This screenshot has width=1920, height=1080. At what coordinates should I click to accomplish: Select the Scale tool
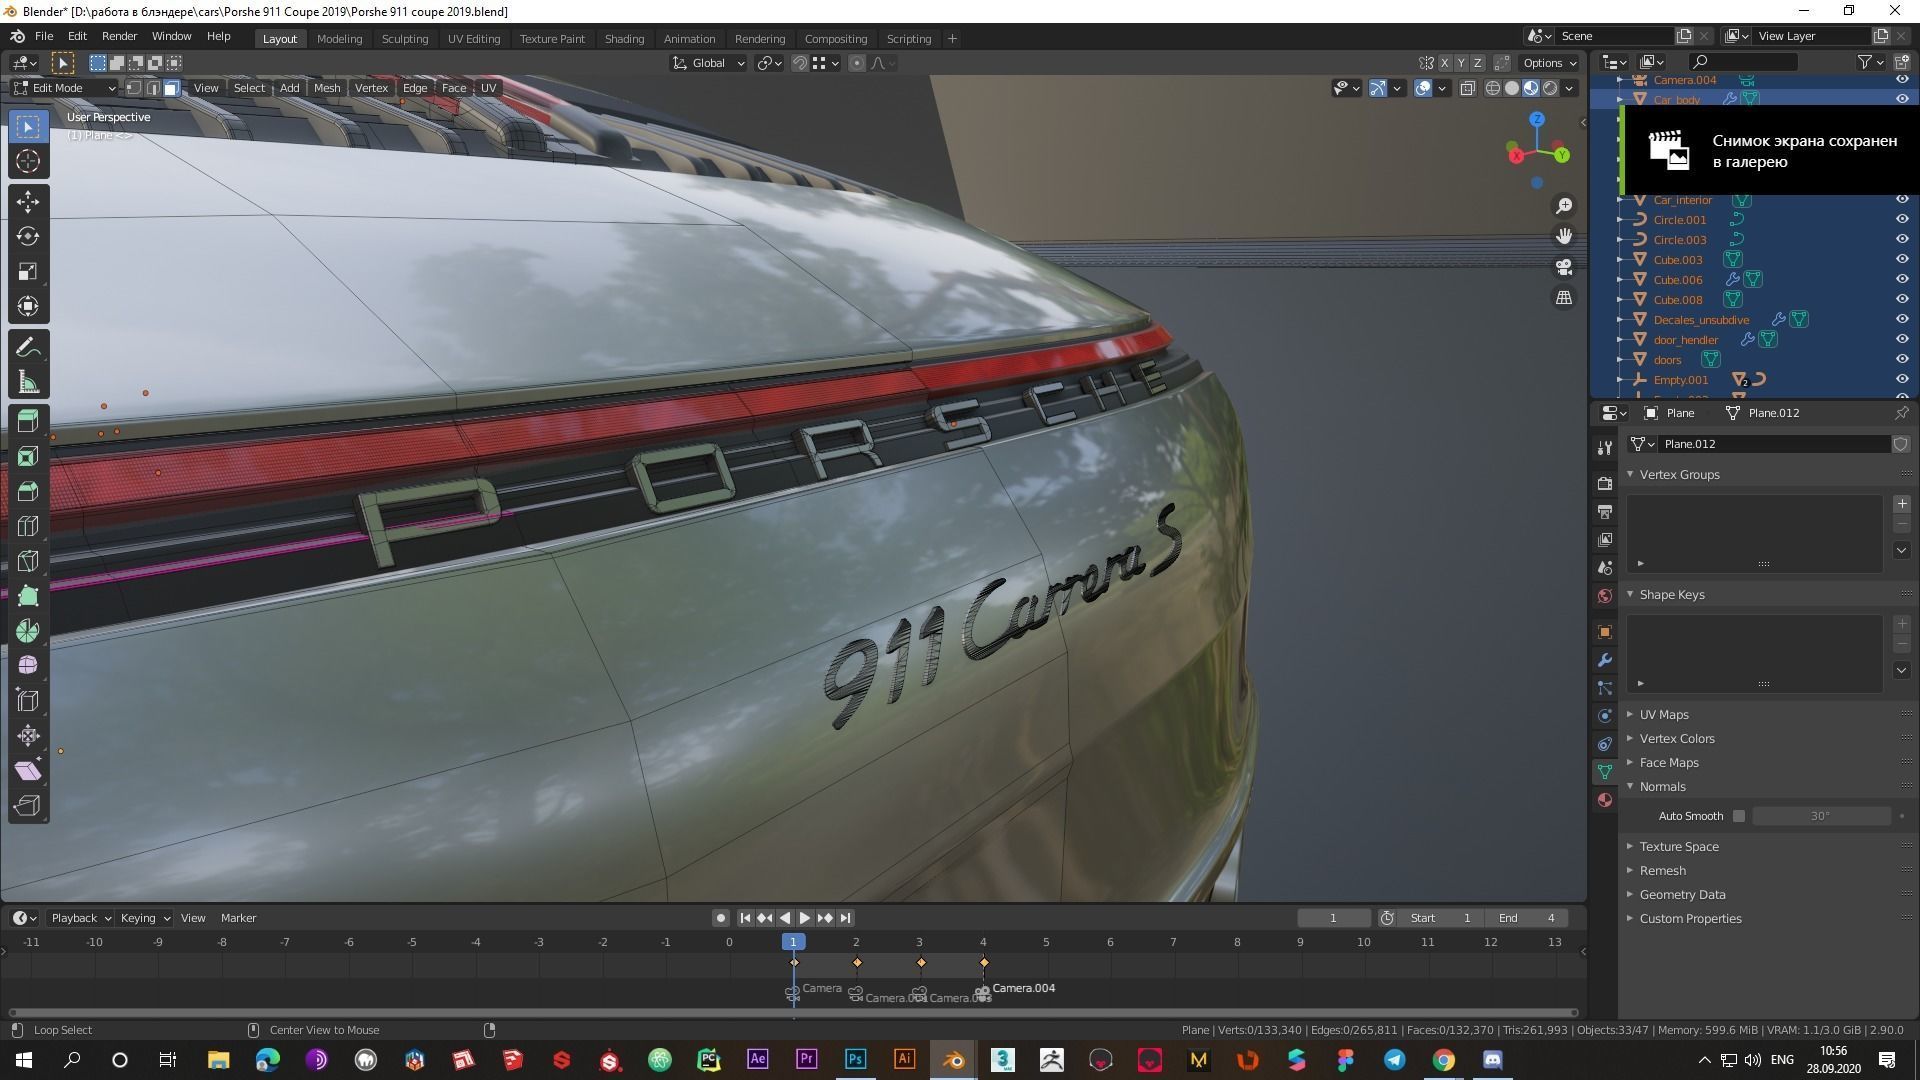coord(28,272)
